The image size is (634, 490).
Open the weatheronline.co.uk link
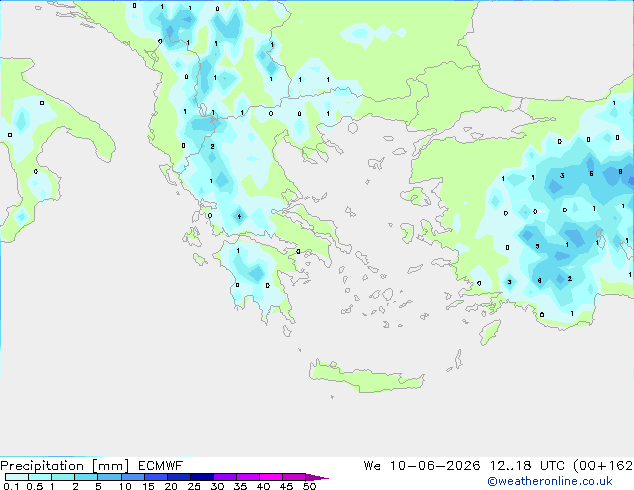550,481
